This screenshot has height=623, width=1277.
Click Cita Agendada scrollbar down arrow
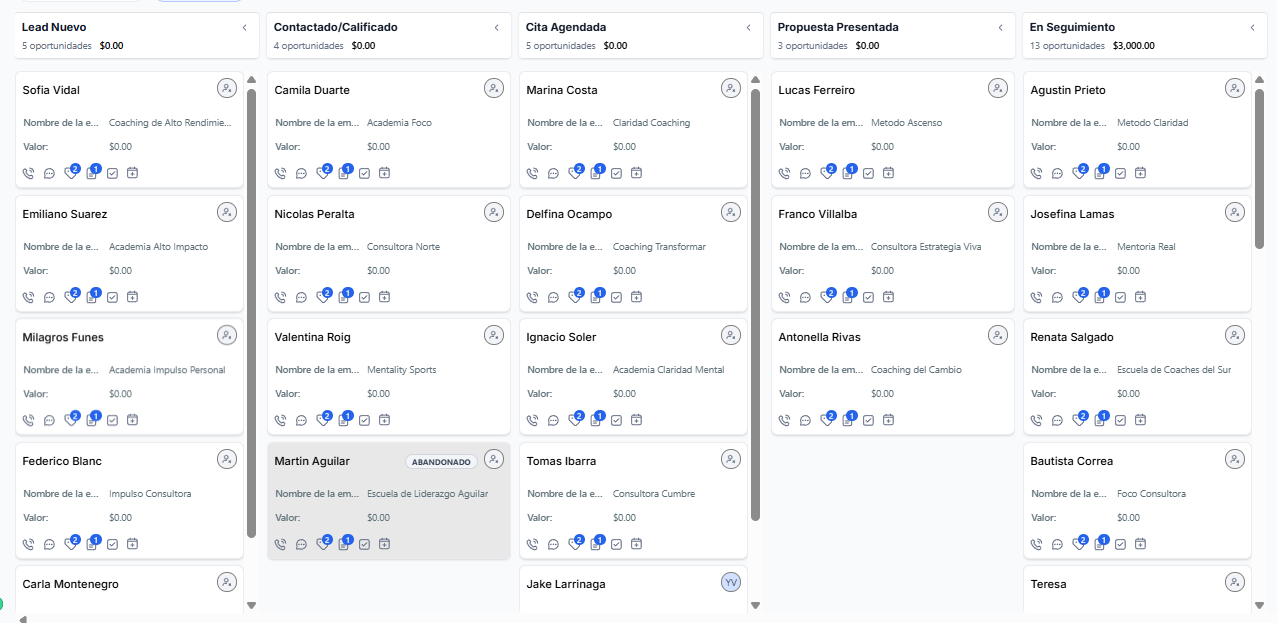coord(755,605)
